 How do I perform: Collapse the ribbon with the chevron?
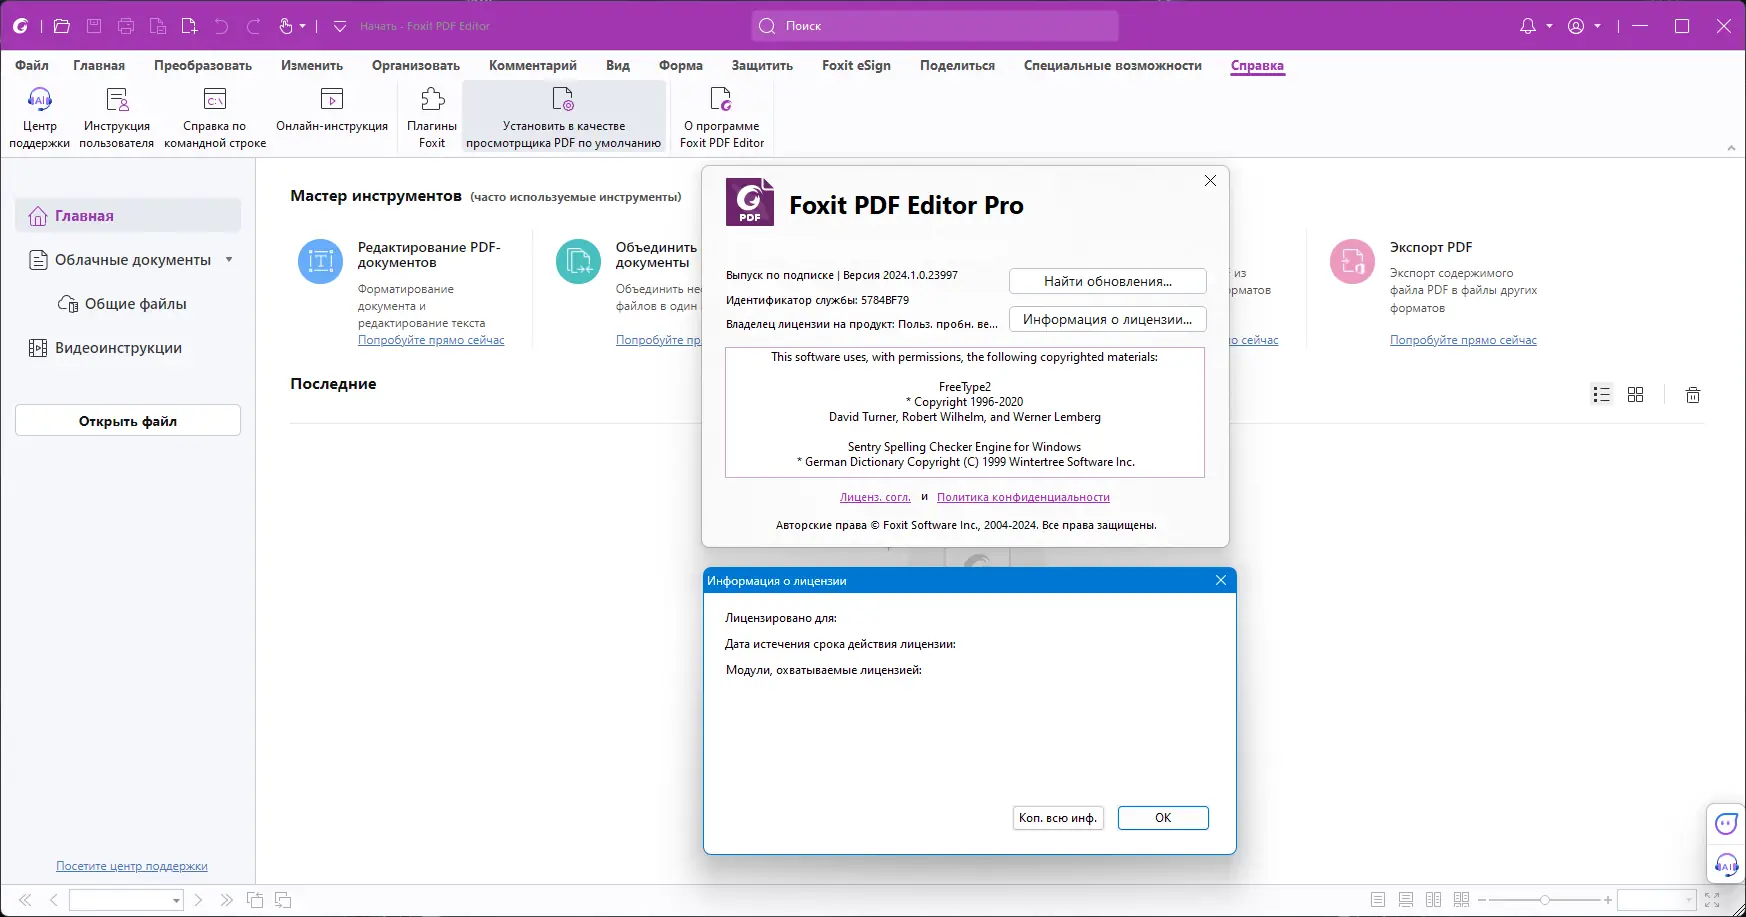point(1731,148)
